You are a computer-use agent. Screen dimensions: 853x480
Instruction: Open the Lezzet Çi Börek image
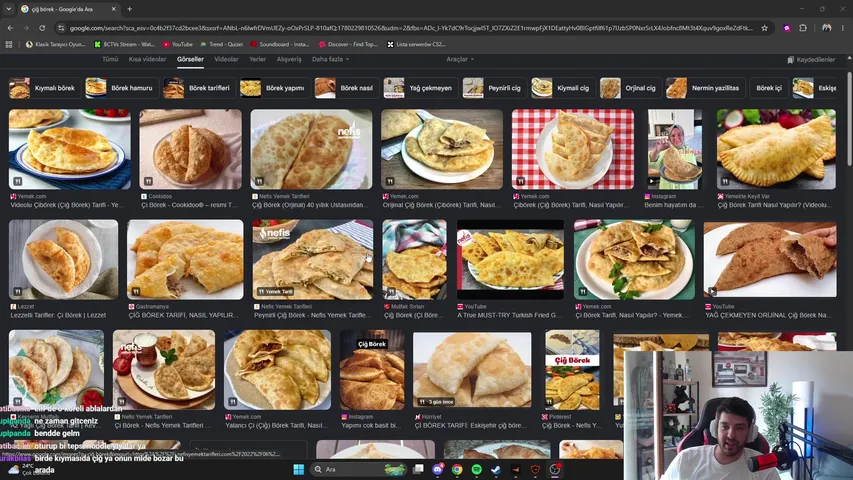click(x=63, y=260)
